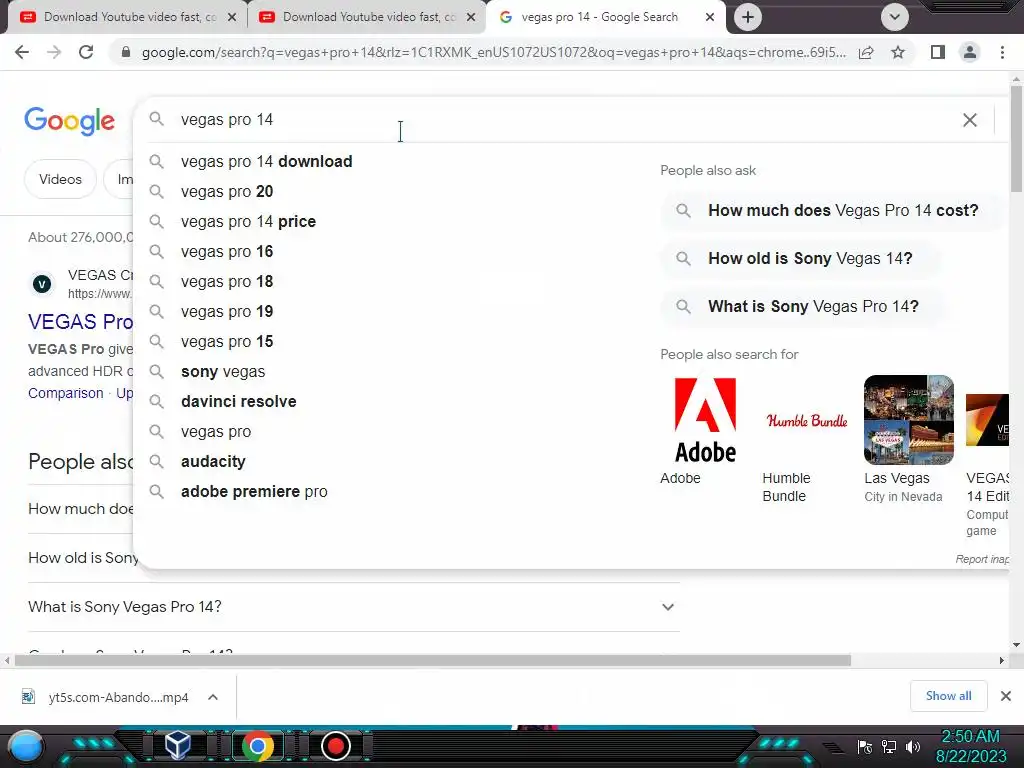Choose suggestion sony vegas
The width and height of the screenshot is (1024, 768).
[x=223, y=372]
